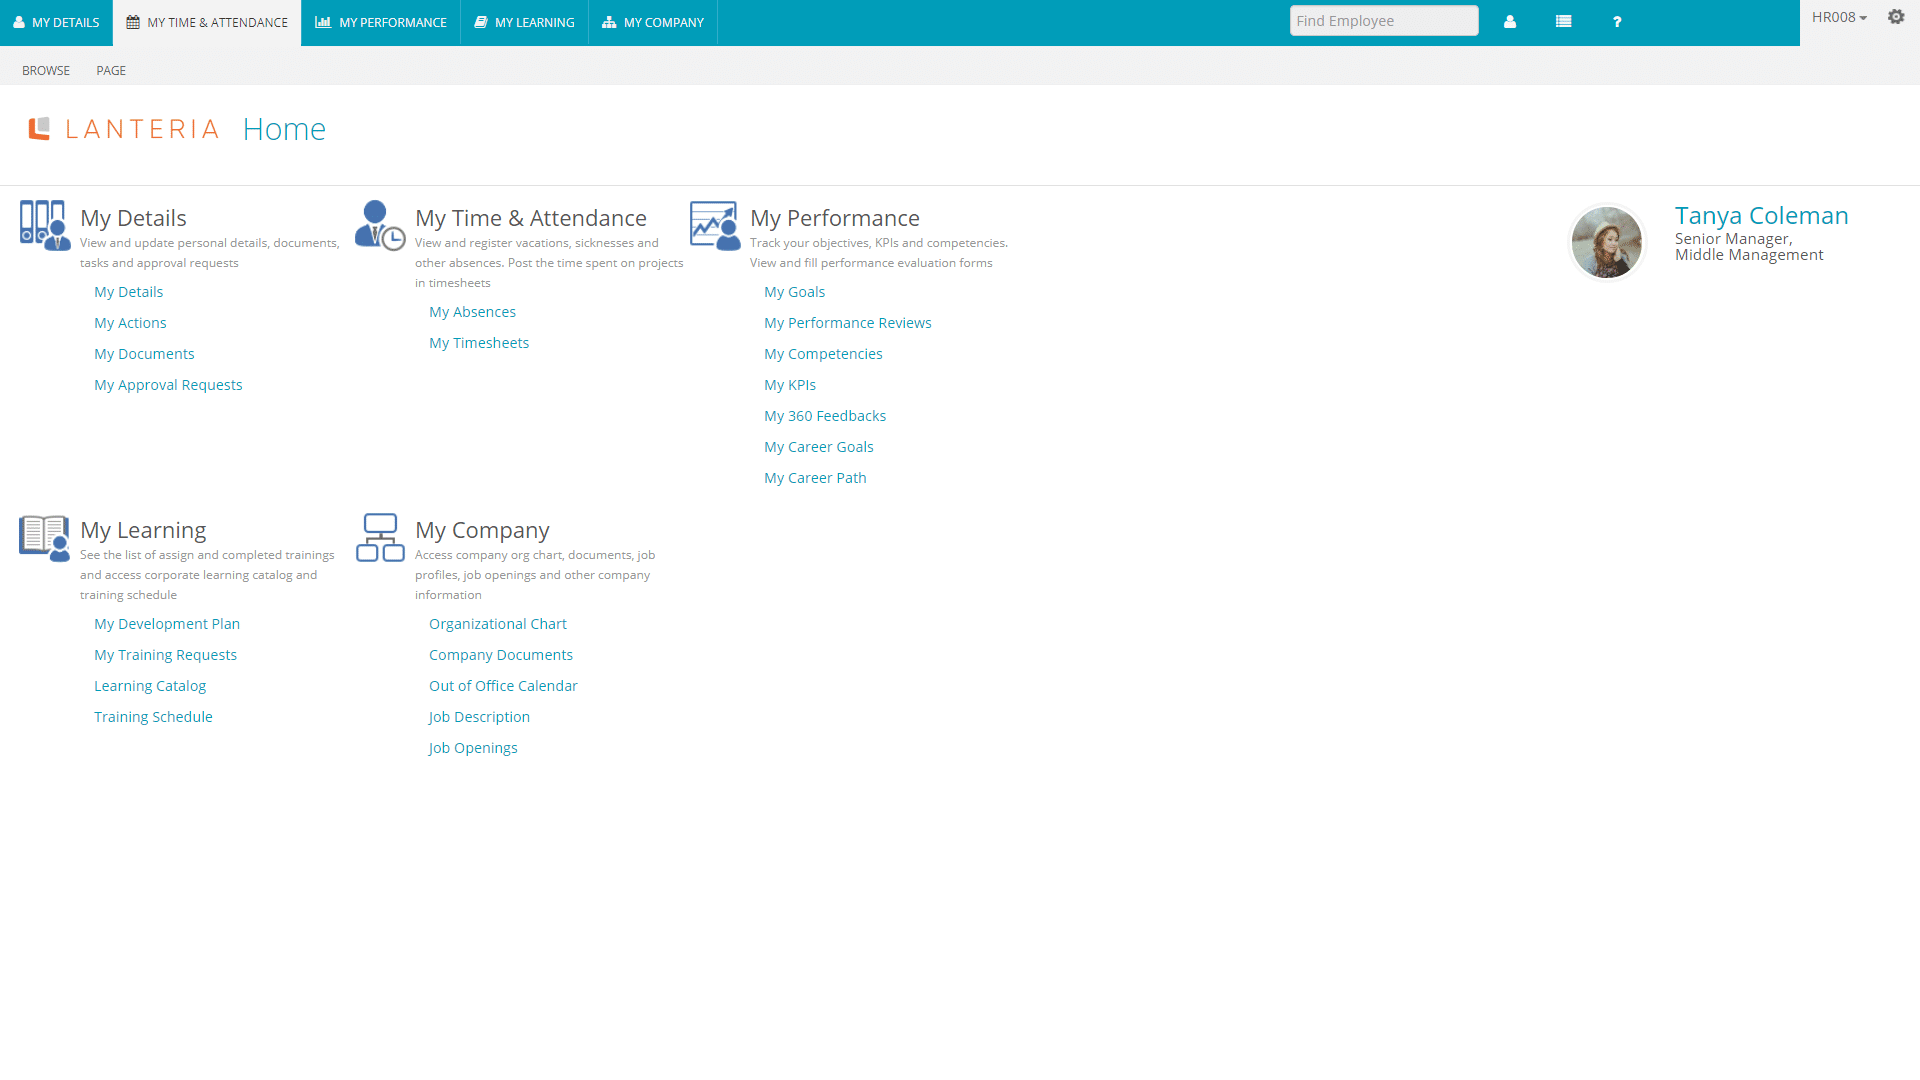This screenshot has height=1080, width=1920.
Task: Open My Competencies
Action: pos(823,354)
